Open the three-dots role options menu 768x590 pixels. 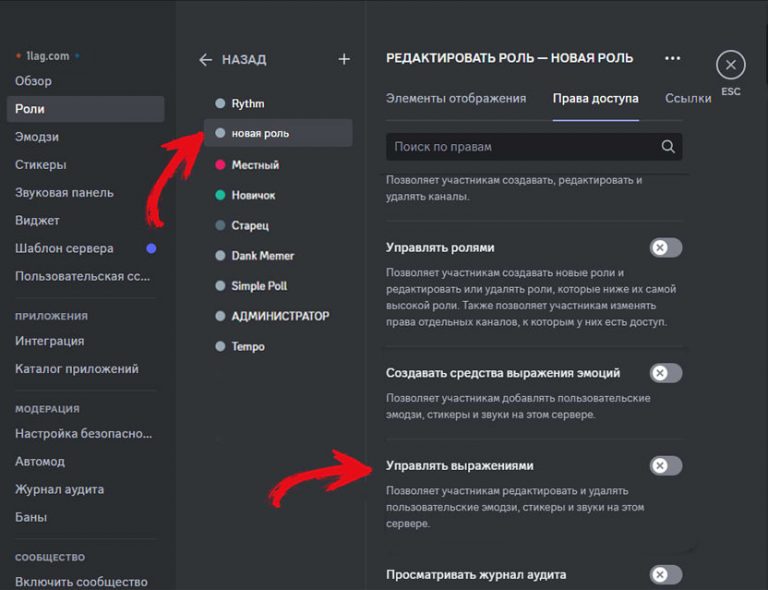pos(672,58)
